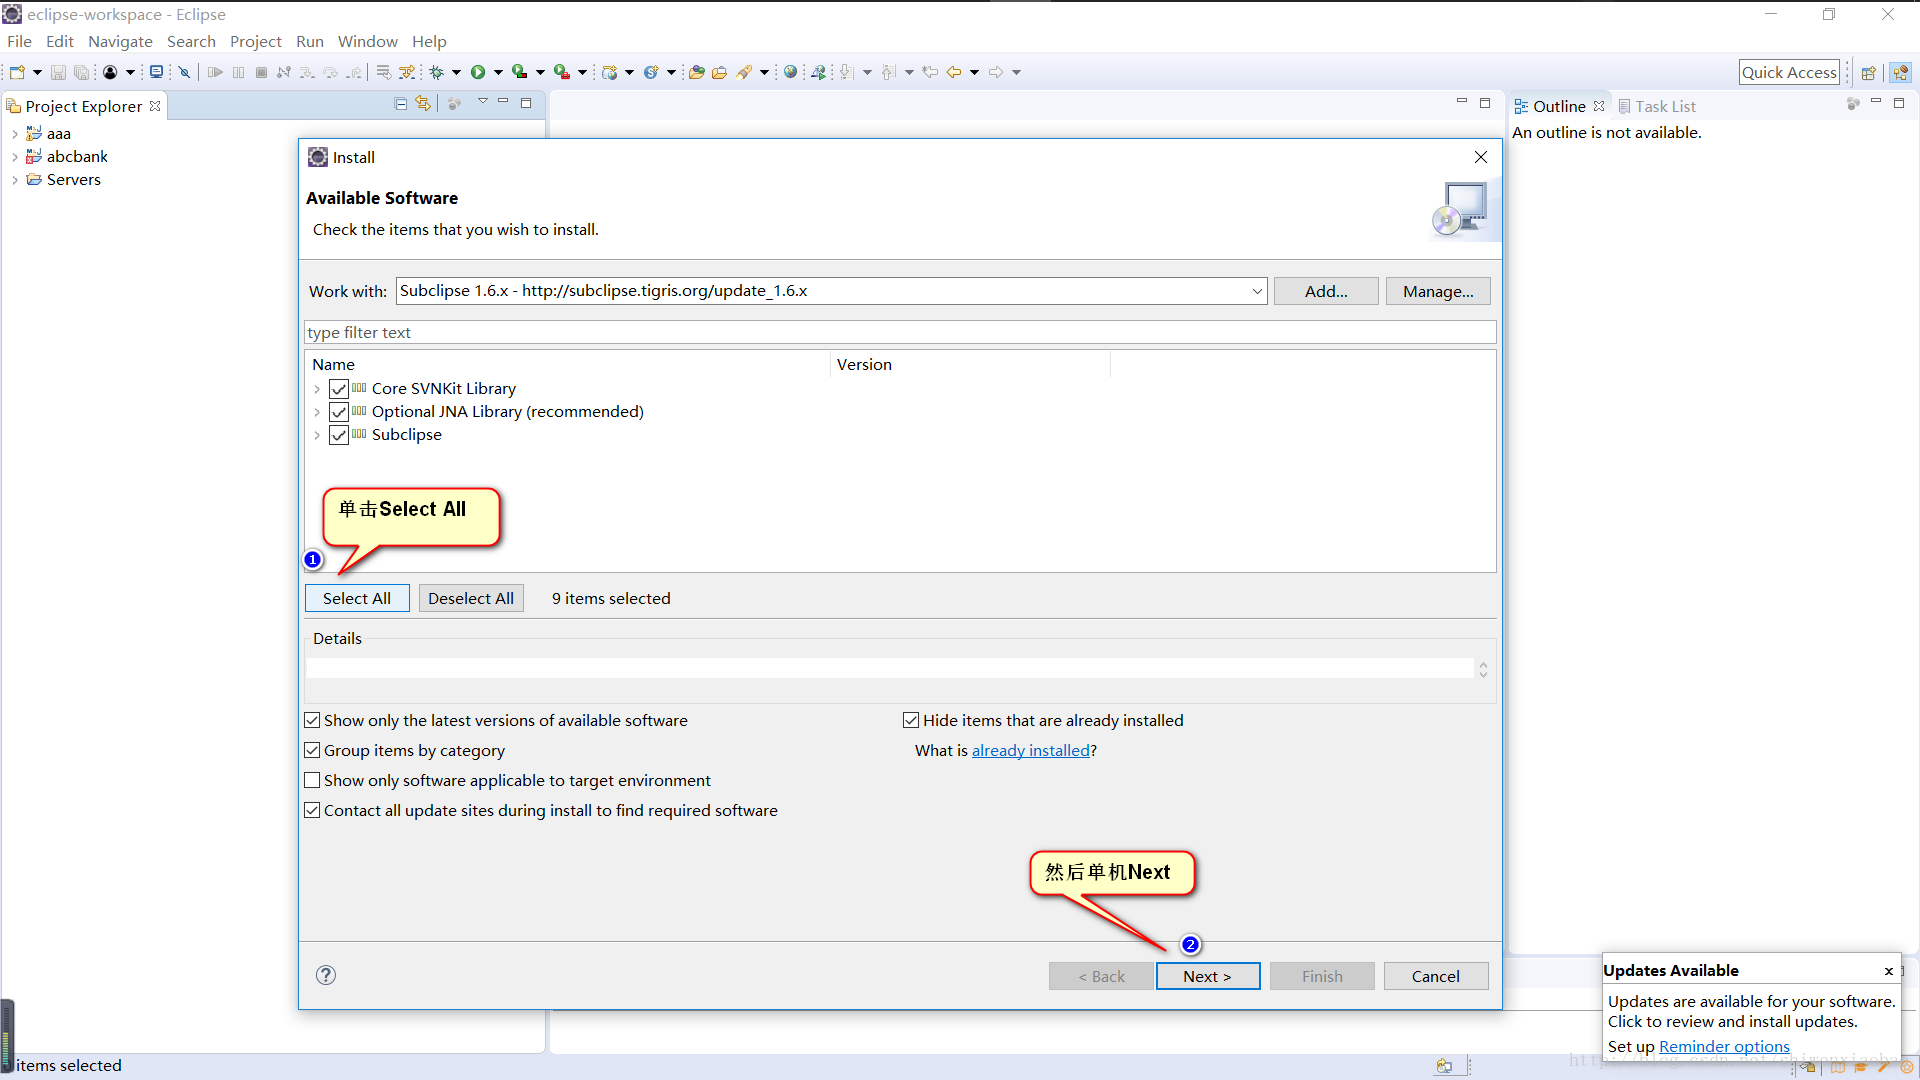The width and height of the screenshot is (1920, 1080).
Task: Open the already installed link
Action: 1031,750
